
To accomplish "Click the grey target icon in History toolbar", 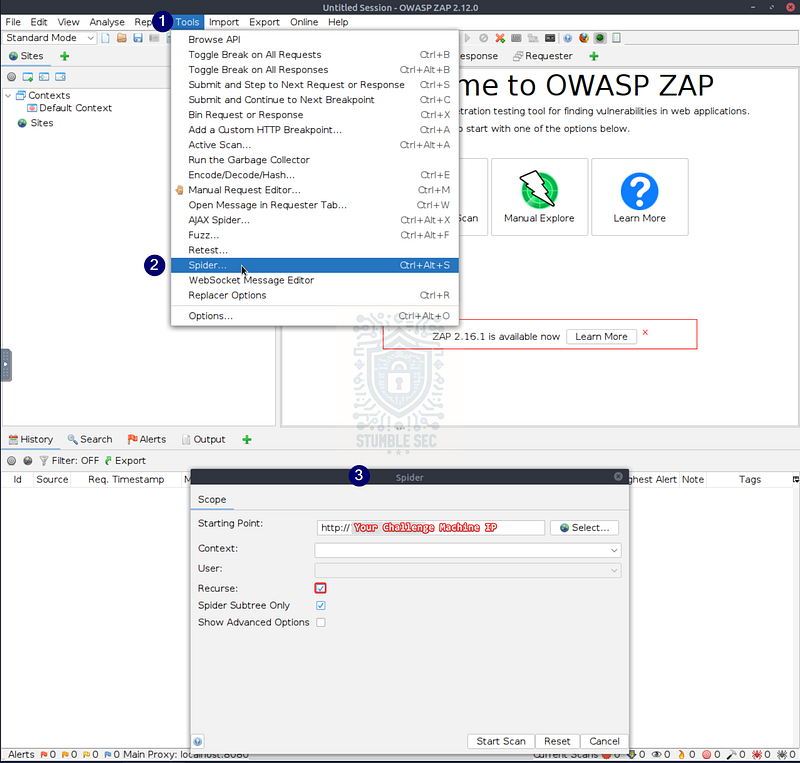I will click(11, 461).
